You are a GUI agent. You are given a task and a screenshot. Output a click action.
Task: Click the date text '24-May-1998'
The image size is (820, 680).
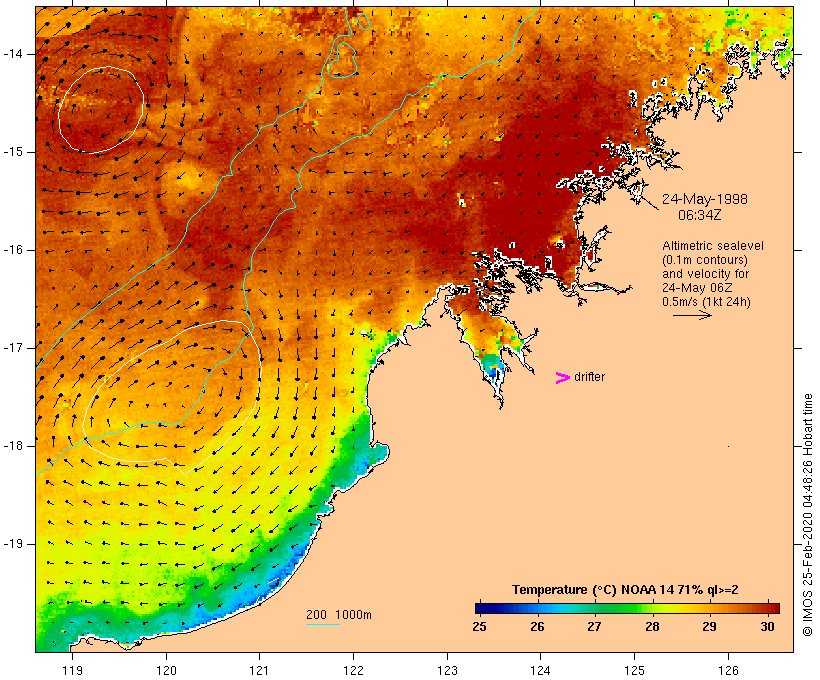point(704,199)
